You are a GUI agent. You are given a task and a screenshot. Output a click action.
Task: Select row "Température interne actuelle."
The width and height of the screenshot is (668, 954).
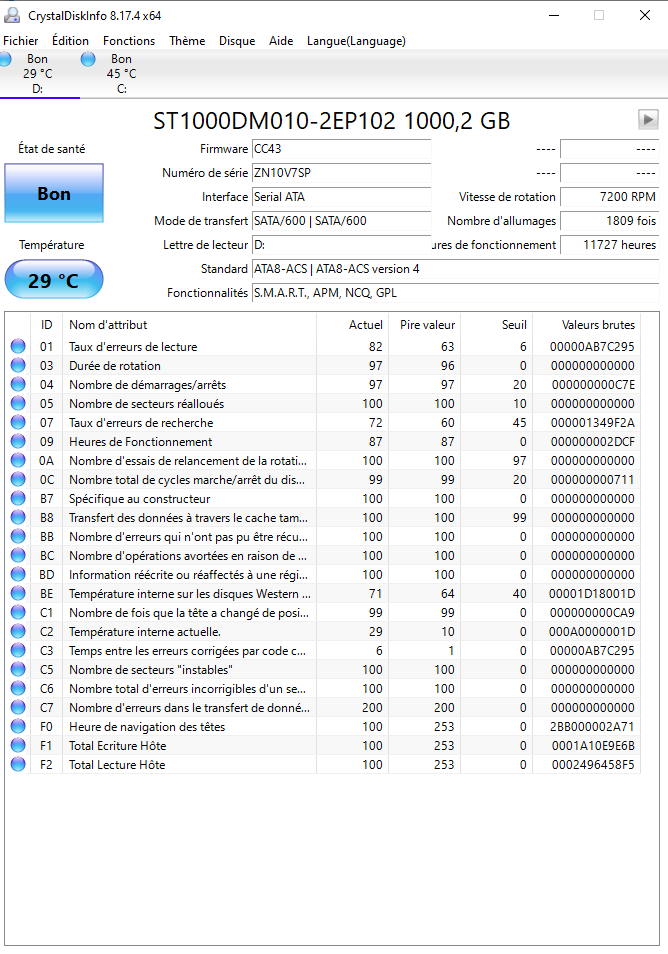click(323, 632)
